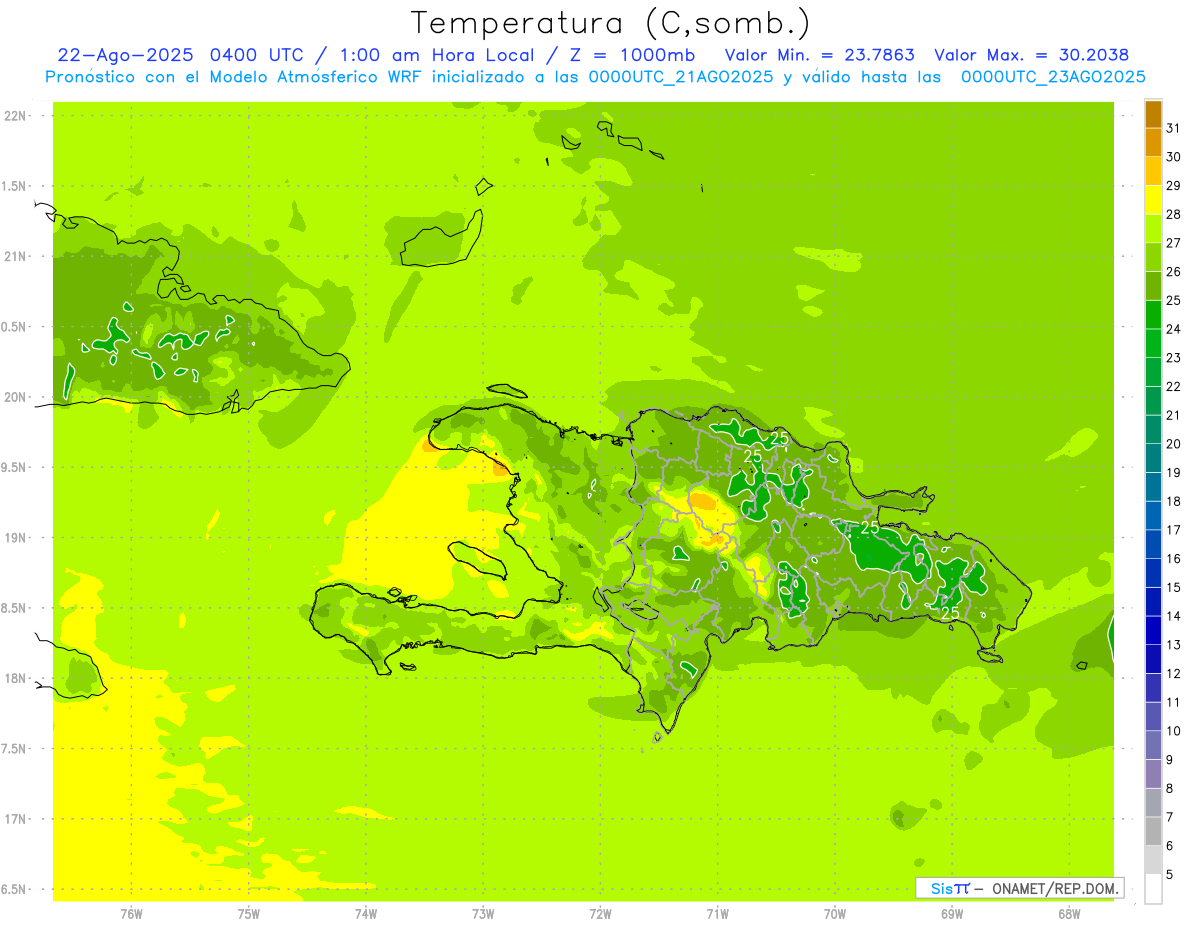
Task: Click 'Valor Min. = 23.7863' text
Action: pos(820,55)
